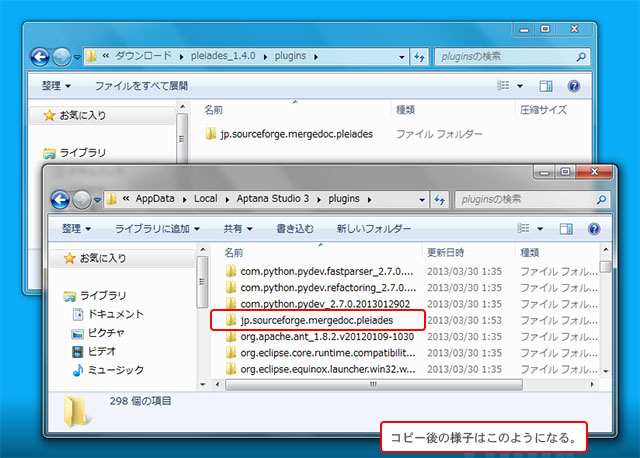Click horizontal scrollbar in Aptana file list
This screenshot has height=458, width=640.
click(373, 385)
